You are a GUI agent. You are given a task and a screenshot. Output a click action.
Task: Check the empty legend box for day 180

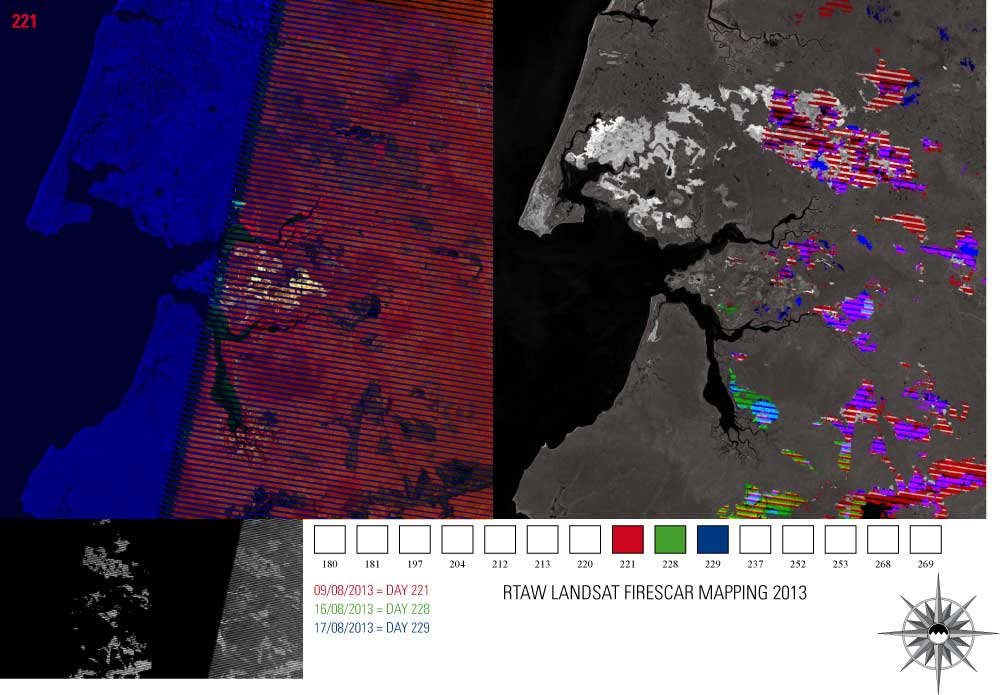[330, 539]
